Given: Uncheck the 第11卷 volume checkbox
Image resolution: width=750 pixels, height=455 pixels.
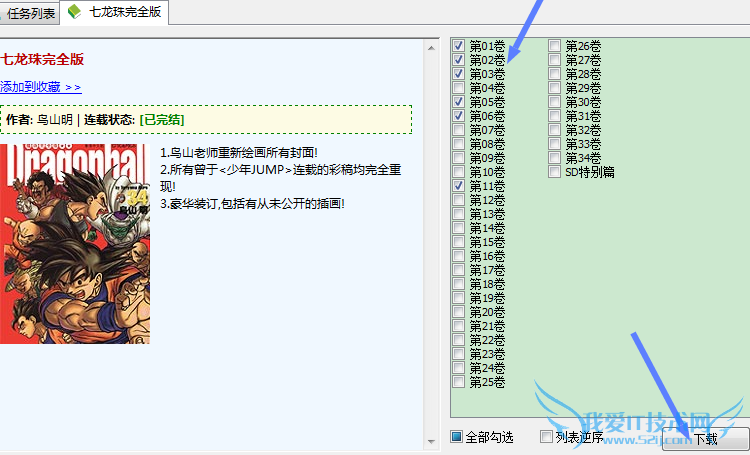Looking at the screenshot, I should [458, 186].
